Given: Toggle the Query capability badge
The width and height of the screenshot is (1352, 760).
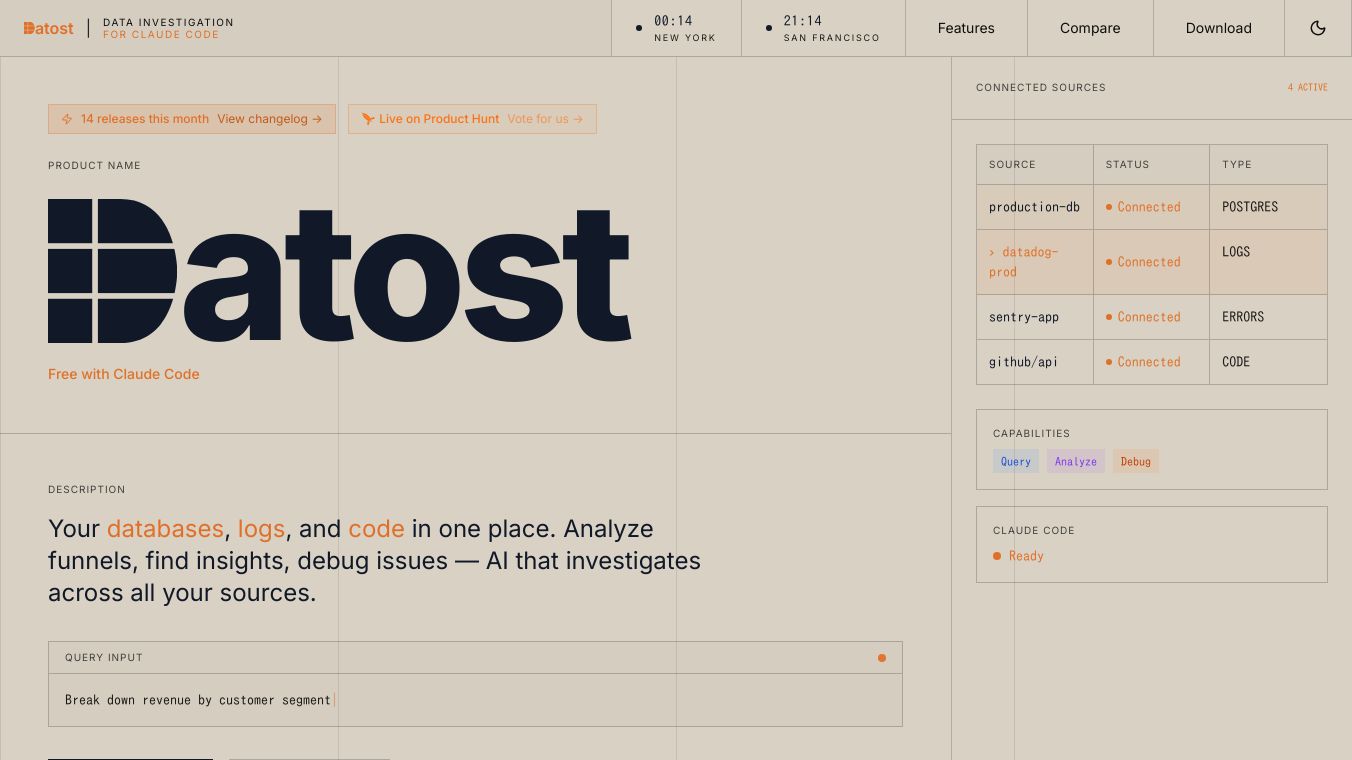Looking at the screenshot, I should (x=1016, y=461).
